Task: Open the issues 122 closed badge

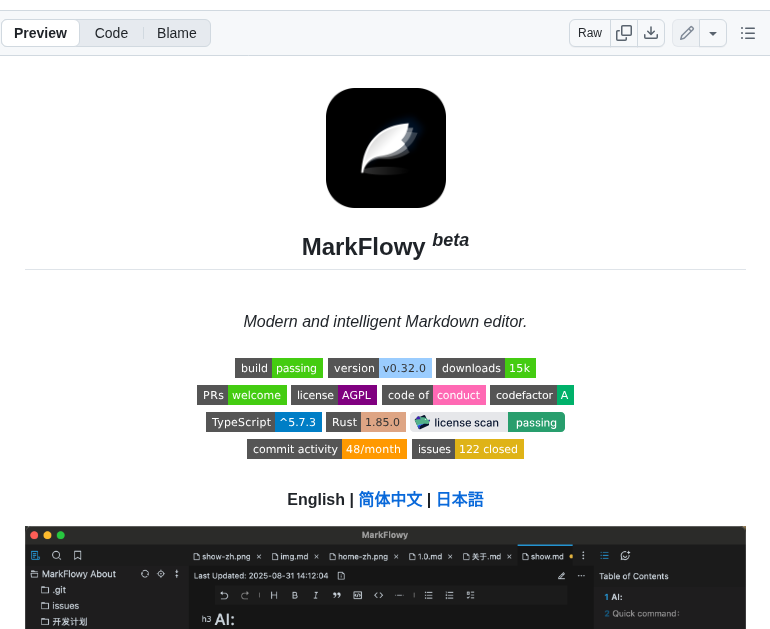Action: tap(468, 449)
